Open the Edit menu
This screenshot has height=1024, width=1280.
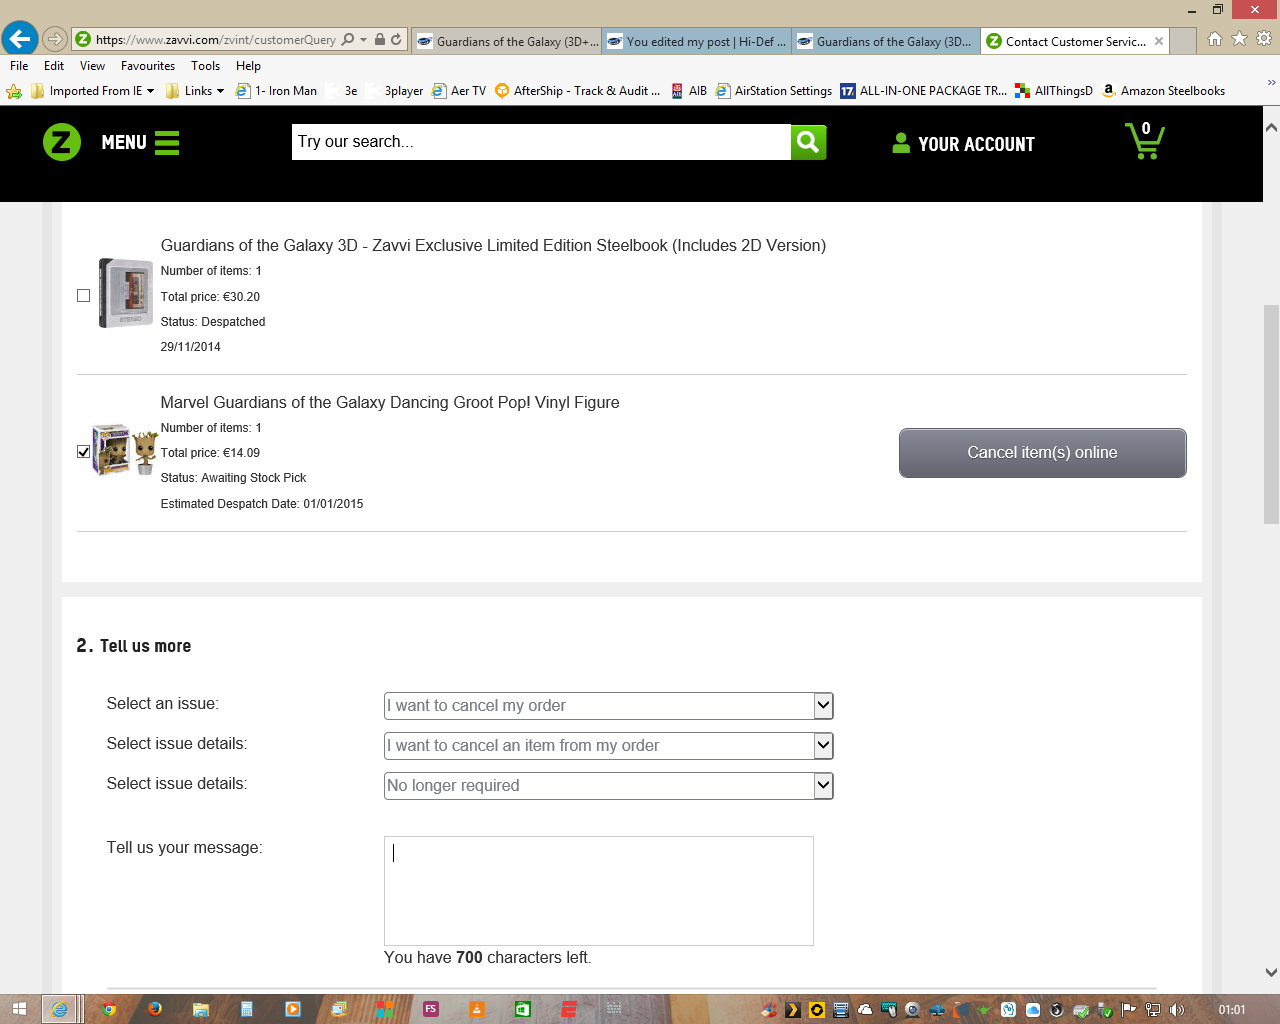pos(54,66)
